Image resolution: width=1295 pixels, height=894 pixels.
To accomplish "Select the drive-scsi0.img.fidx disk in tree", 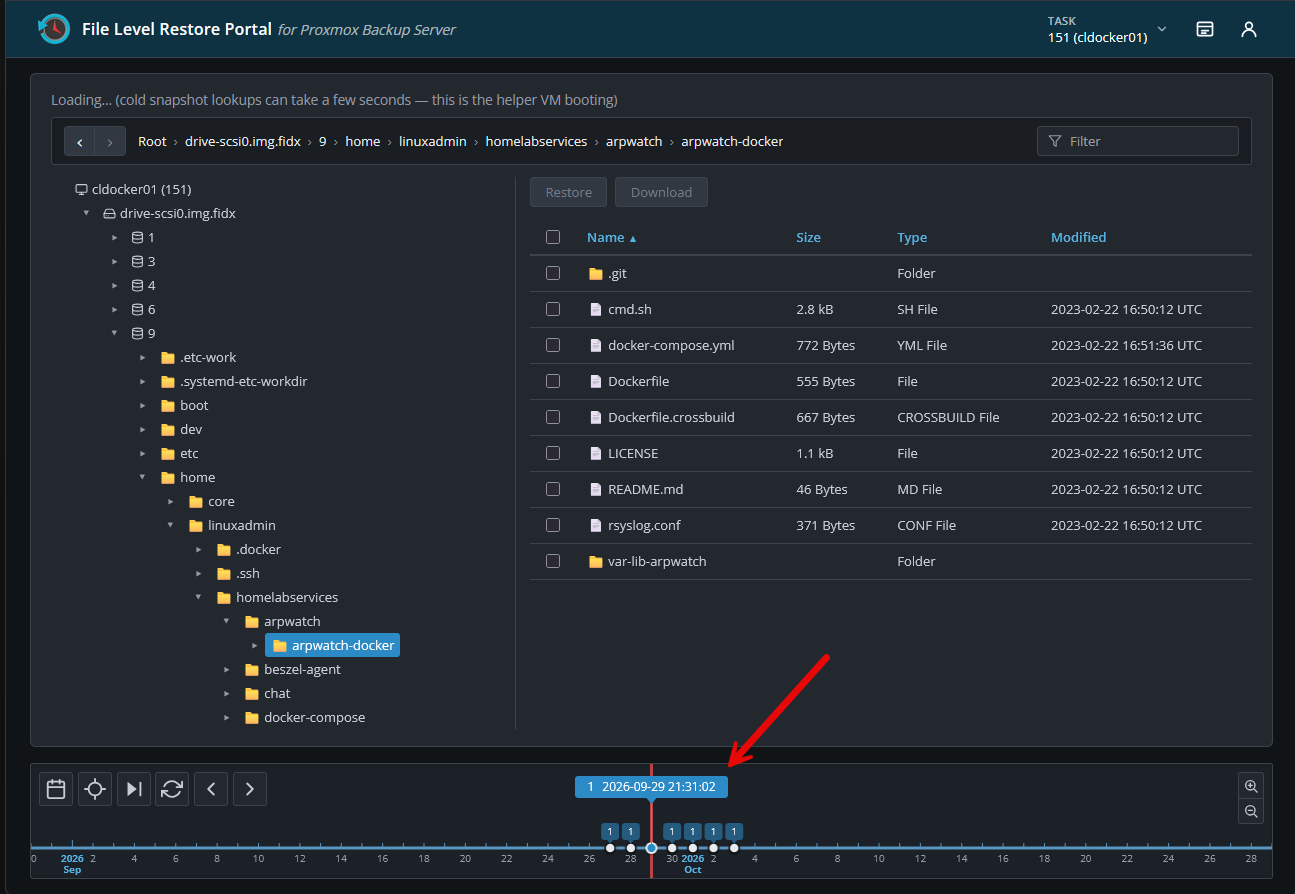I will (169, 213).
